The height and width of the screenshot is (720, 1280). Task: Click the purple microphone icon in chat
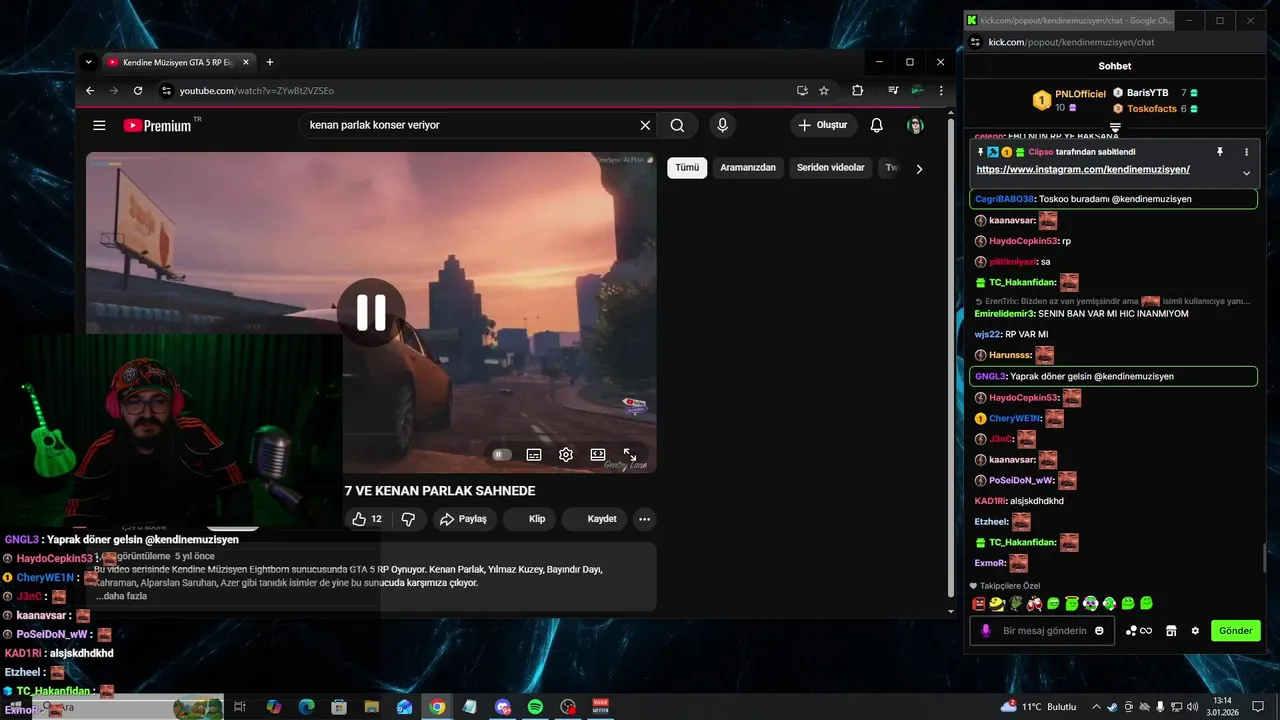pos(986,631)
